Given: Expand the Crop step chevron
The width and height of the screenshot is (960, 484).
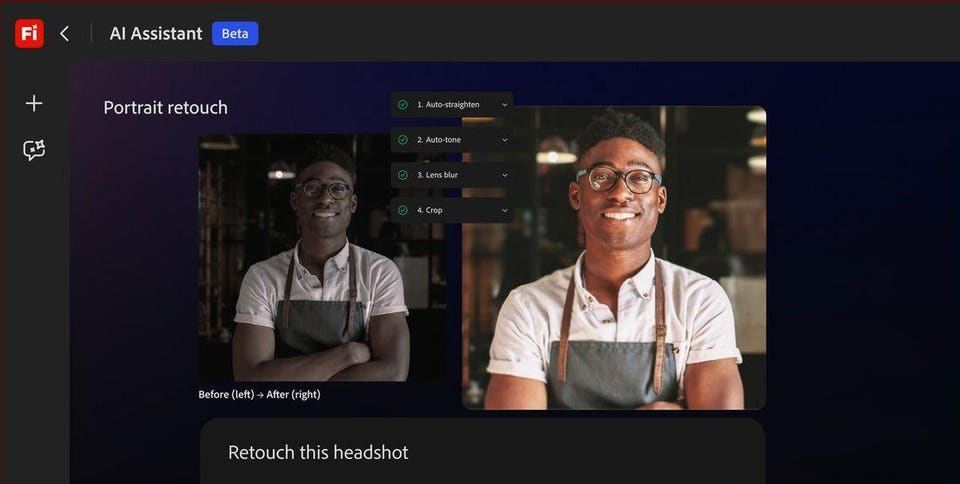Looking at the screenshot, I should pyautogui.click(x=504, y=210).
